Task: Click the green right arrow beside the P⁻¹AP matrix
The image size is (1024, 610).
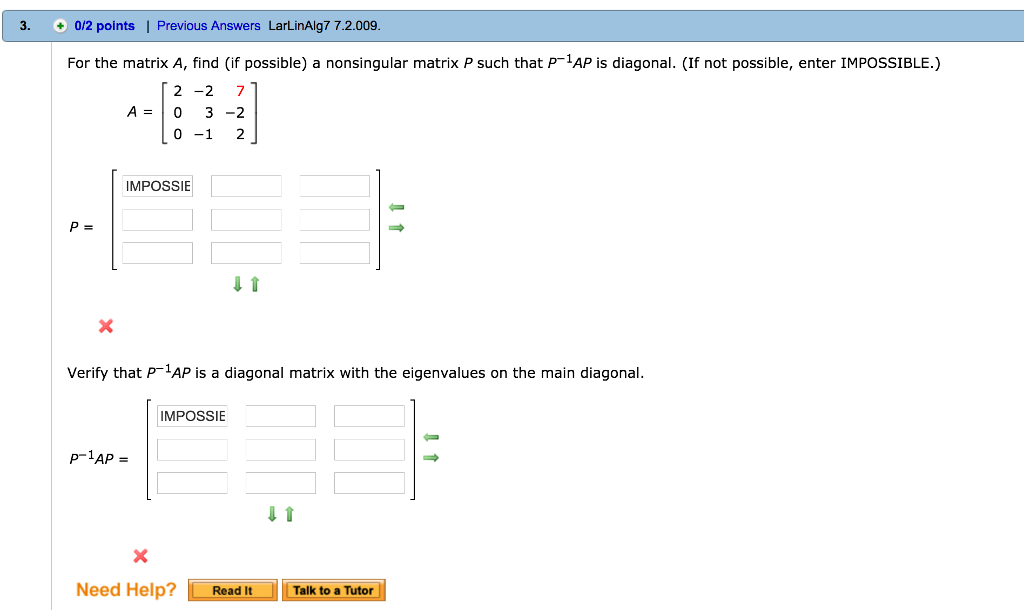Action: tap(430, 458)
